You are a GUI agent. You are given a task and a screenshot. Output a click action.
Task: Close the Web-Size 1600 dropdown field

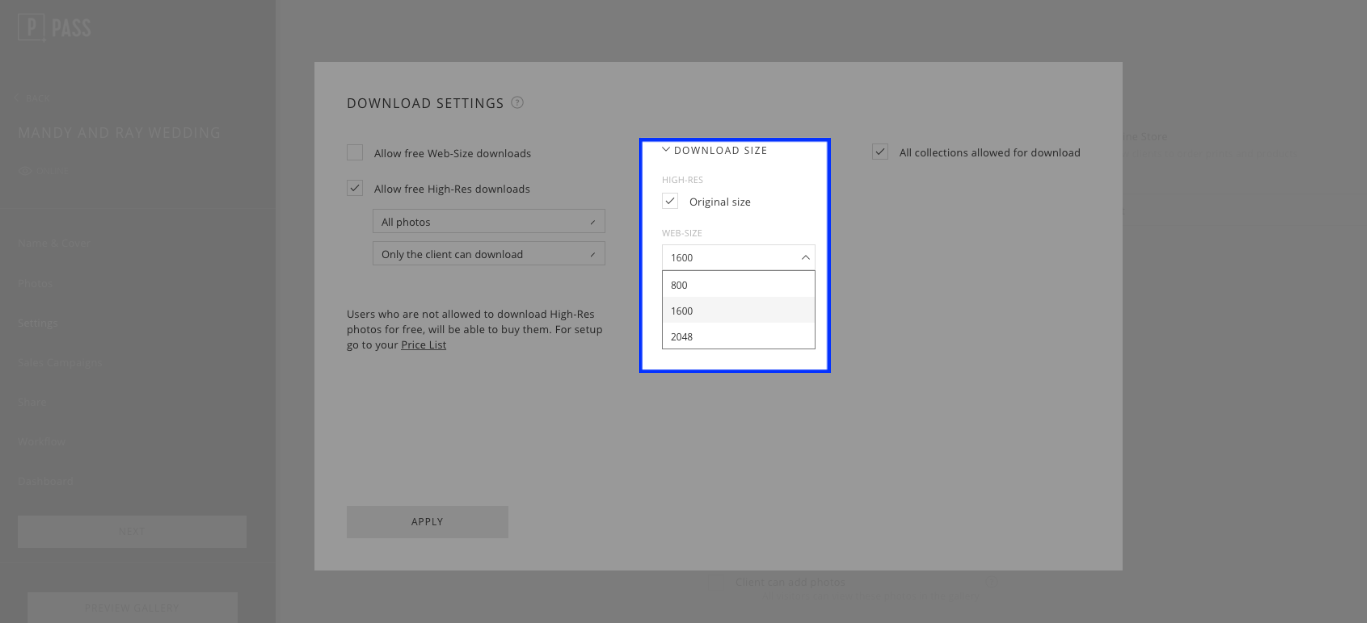tap(738, 257)
